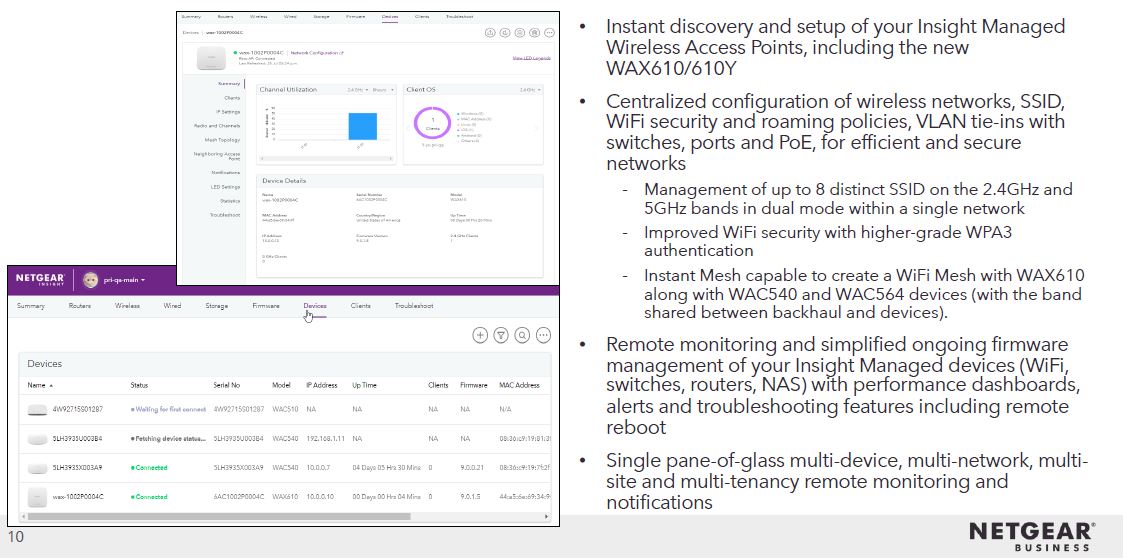Image resolution: width=1123 pixels, height=558 pixels.
Task: Open the Troubleshoot tab in lower navigation
Action: click(414, 306)
